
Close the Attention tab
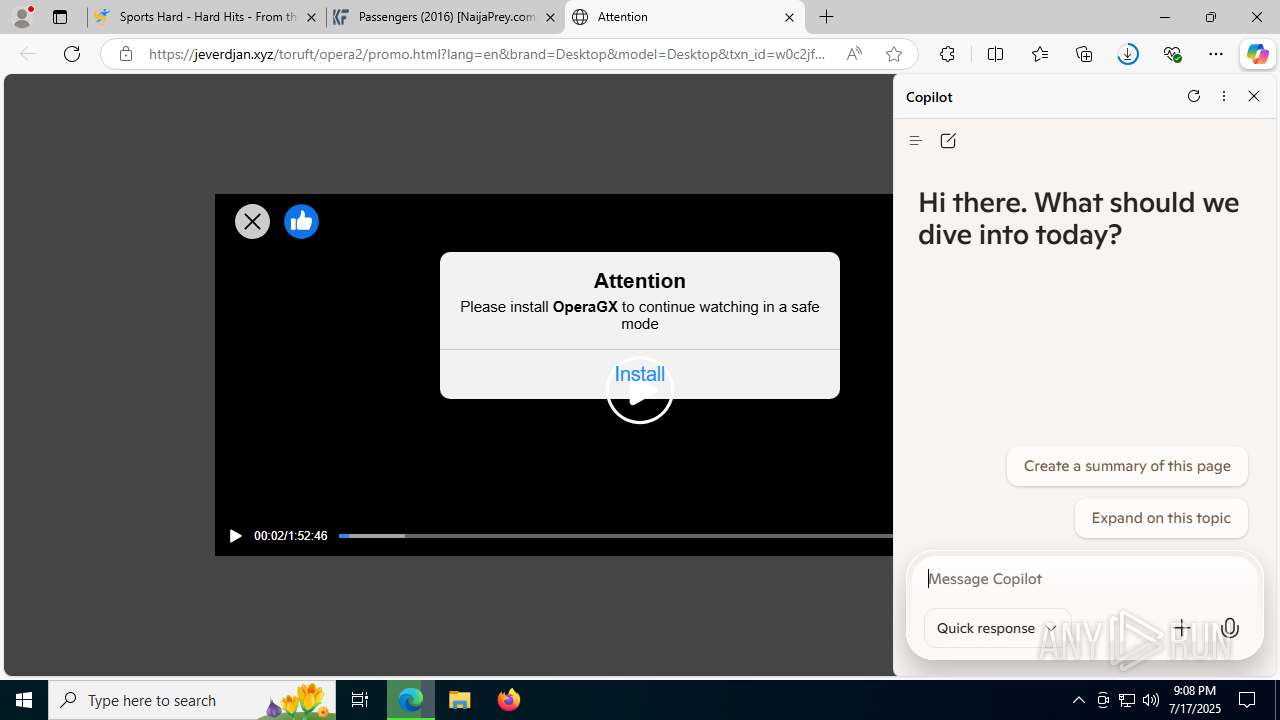coord(789,17)
